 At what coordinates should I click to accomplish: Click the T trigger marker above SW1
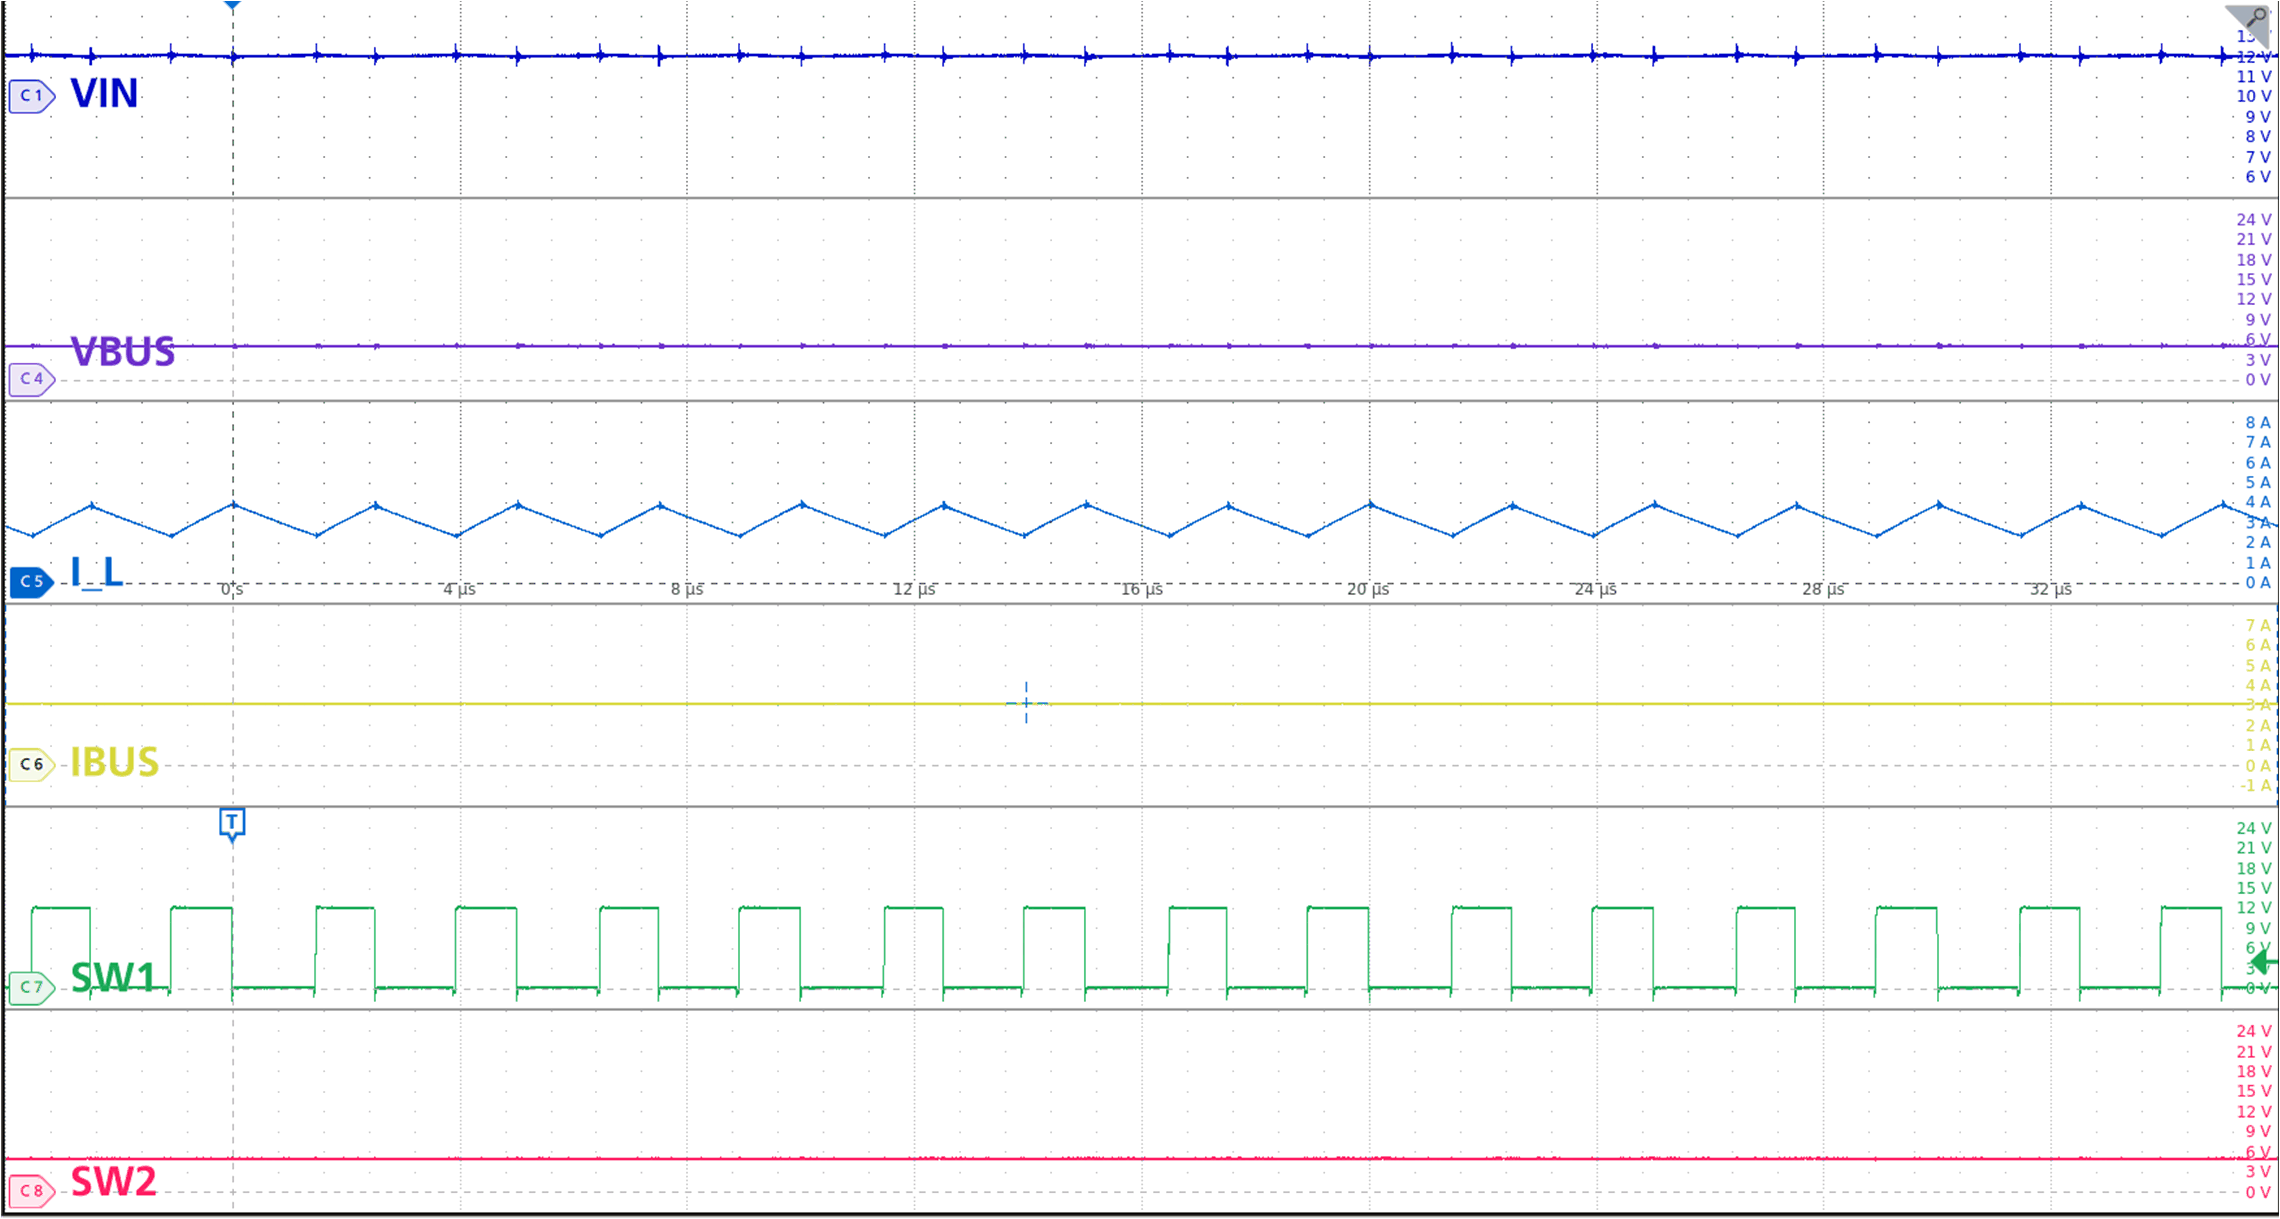coord(232,822)
